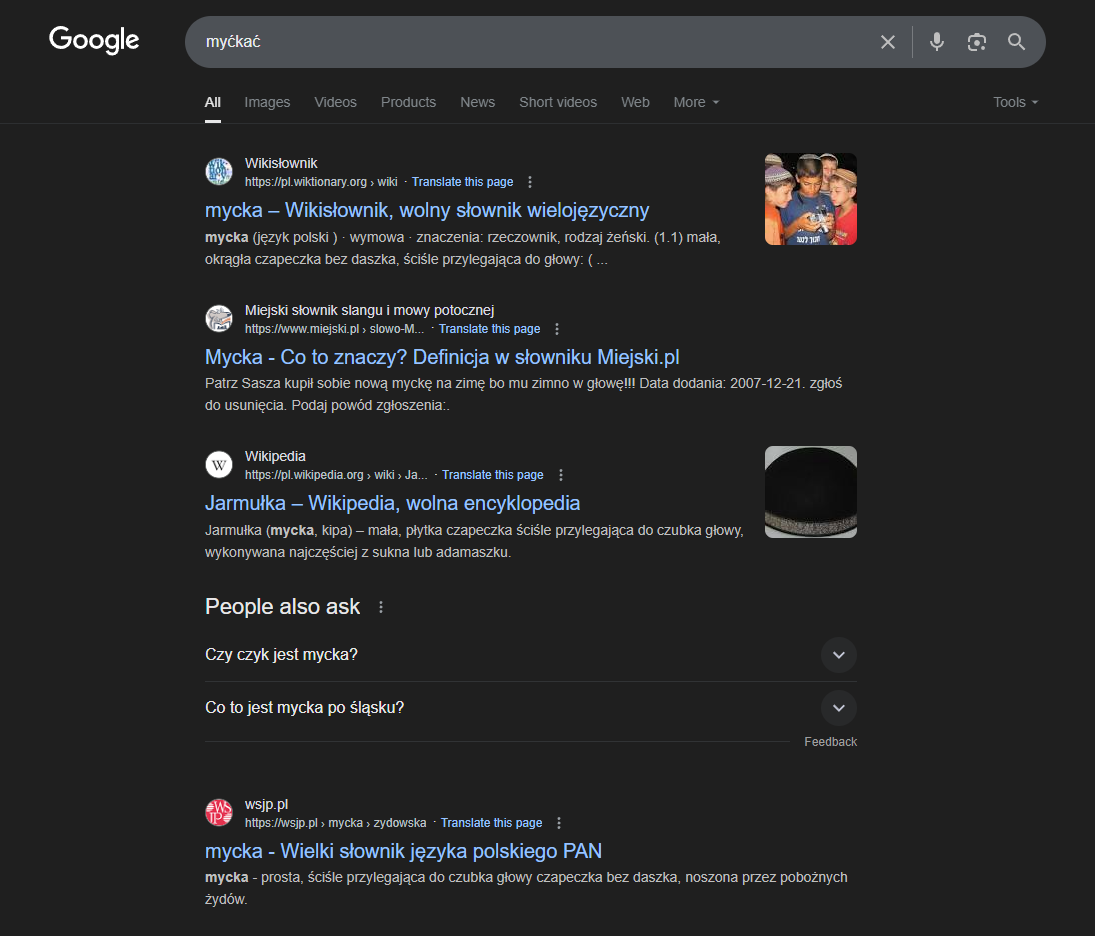The width and height of the screenshot is (1095, 936).
Task: Open the black jarmułka thumbnail
Action: pyautogui.click(x=811, y=492)
